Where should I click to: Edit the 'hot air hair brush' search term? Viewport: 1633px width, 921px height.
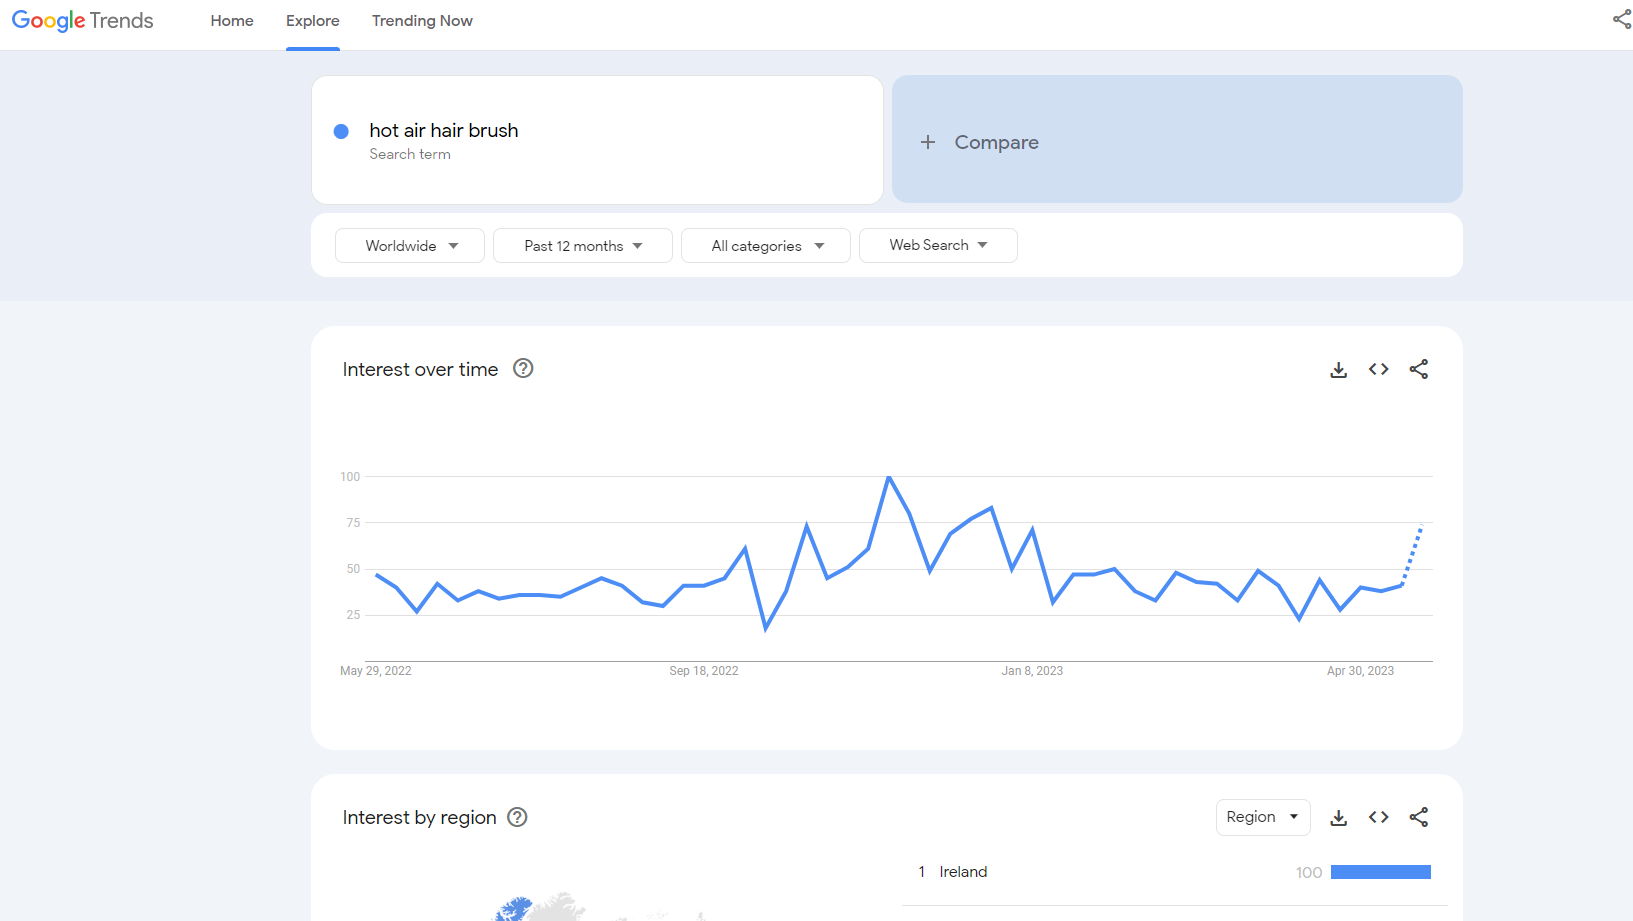point(444,131)
